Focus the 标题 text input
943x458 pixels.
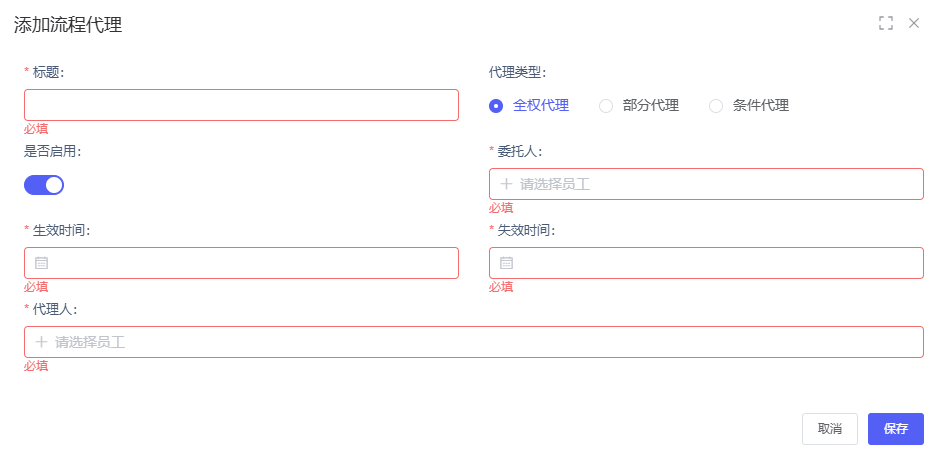pyautogui.click(x=241, y=105)
